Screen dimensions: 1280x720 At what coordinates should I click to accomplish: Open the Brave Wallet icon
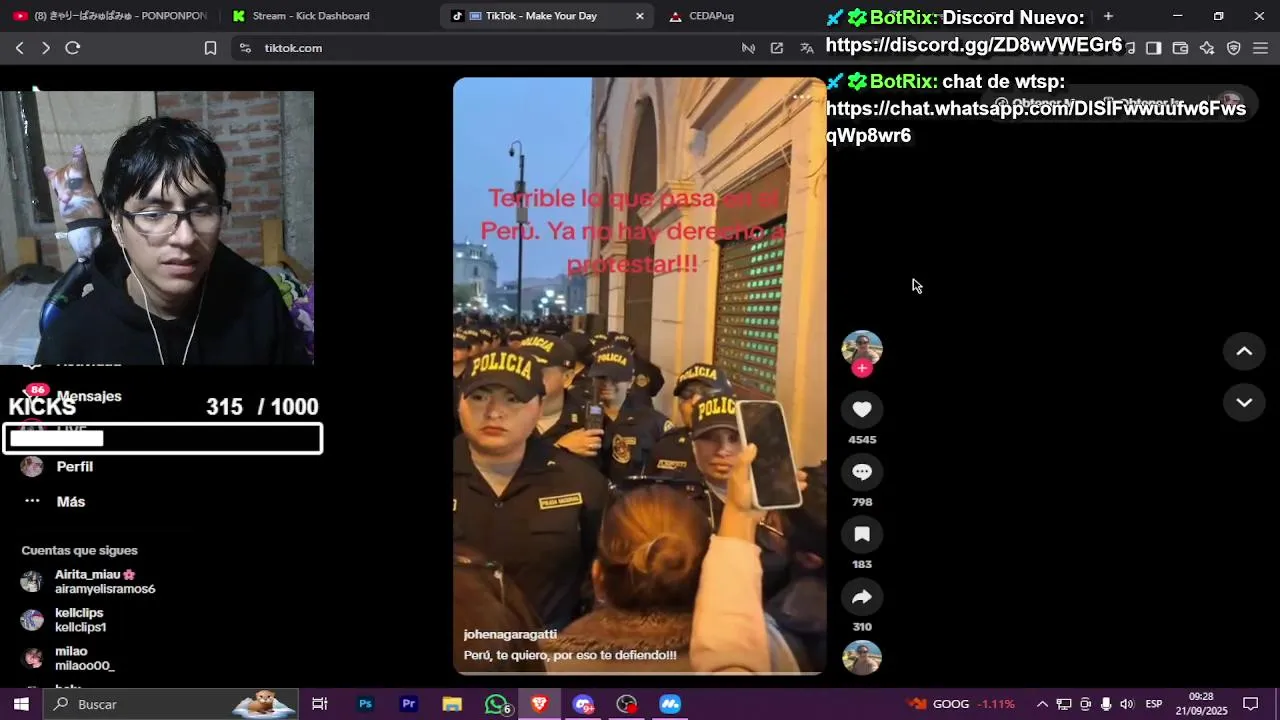point(1180,48)
